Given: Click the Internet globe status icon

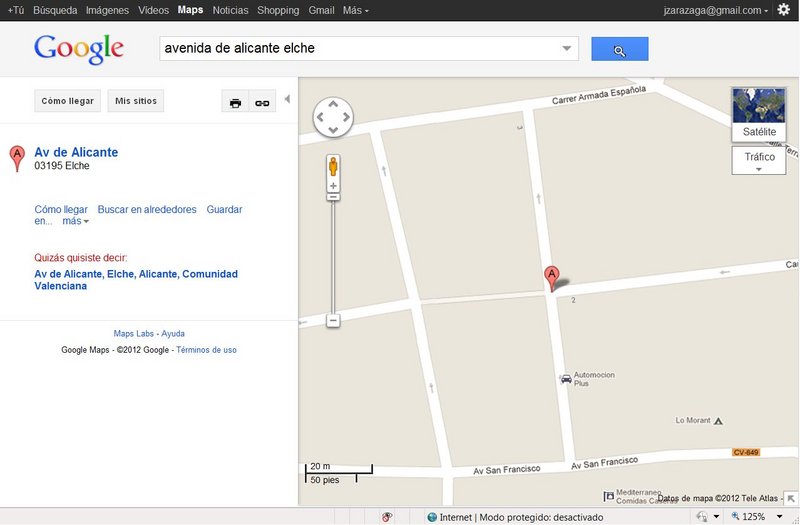Looking at the screenshot, I should [432, 517].
